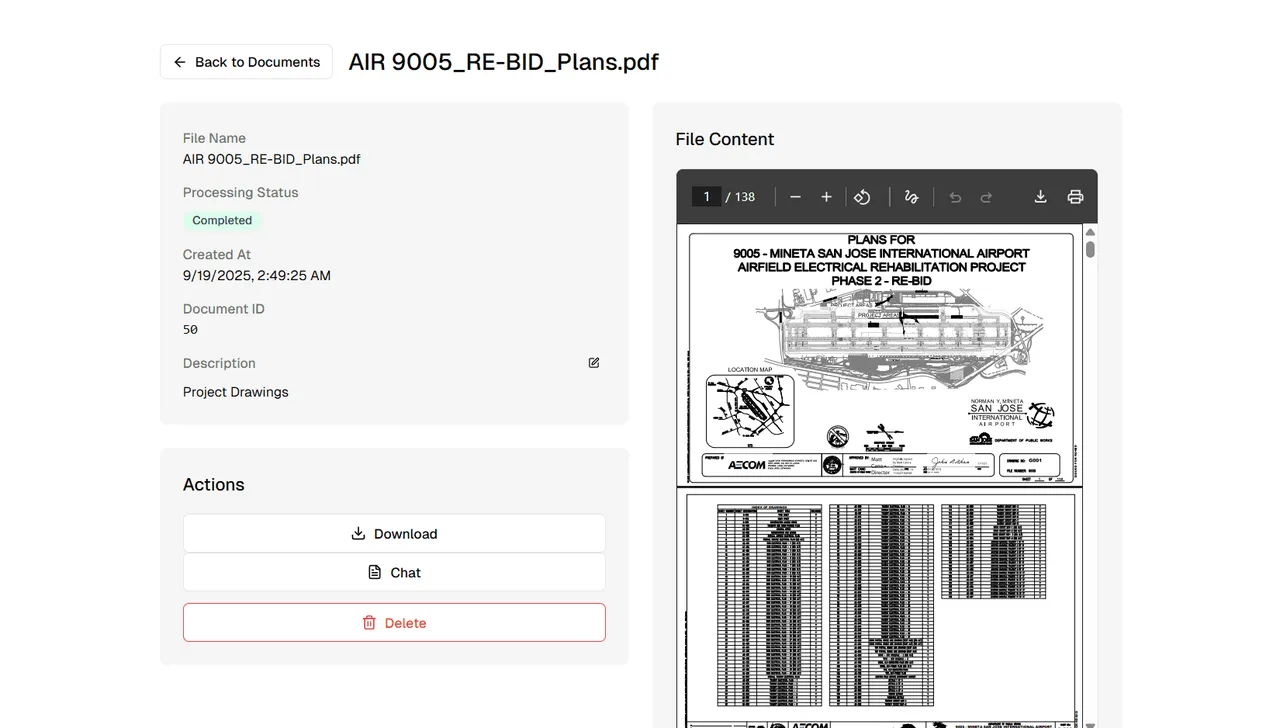Image resolution: width=1280 pixels, height=728 pixels.
Task: Select the file name text AIR 9005_RE-BID_Plans.pdf under File Name
Action: [x=272, y=159]
